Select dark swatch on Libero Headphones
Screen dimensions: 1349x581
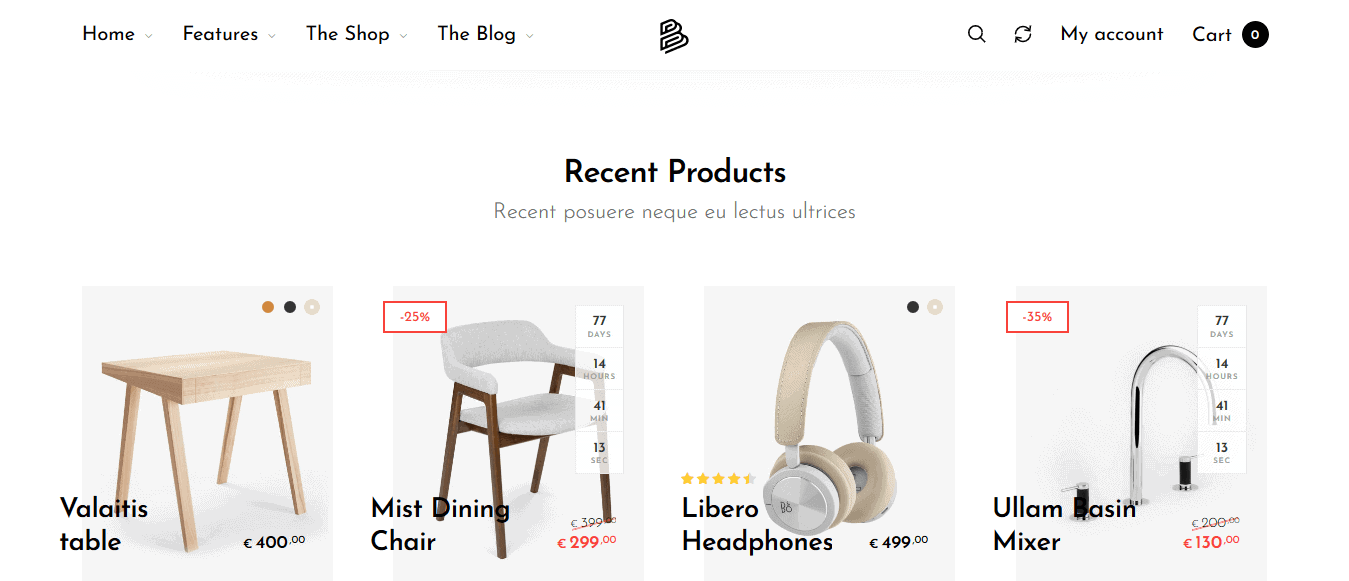tap(913, 307)
